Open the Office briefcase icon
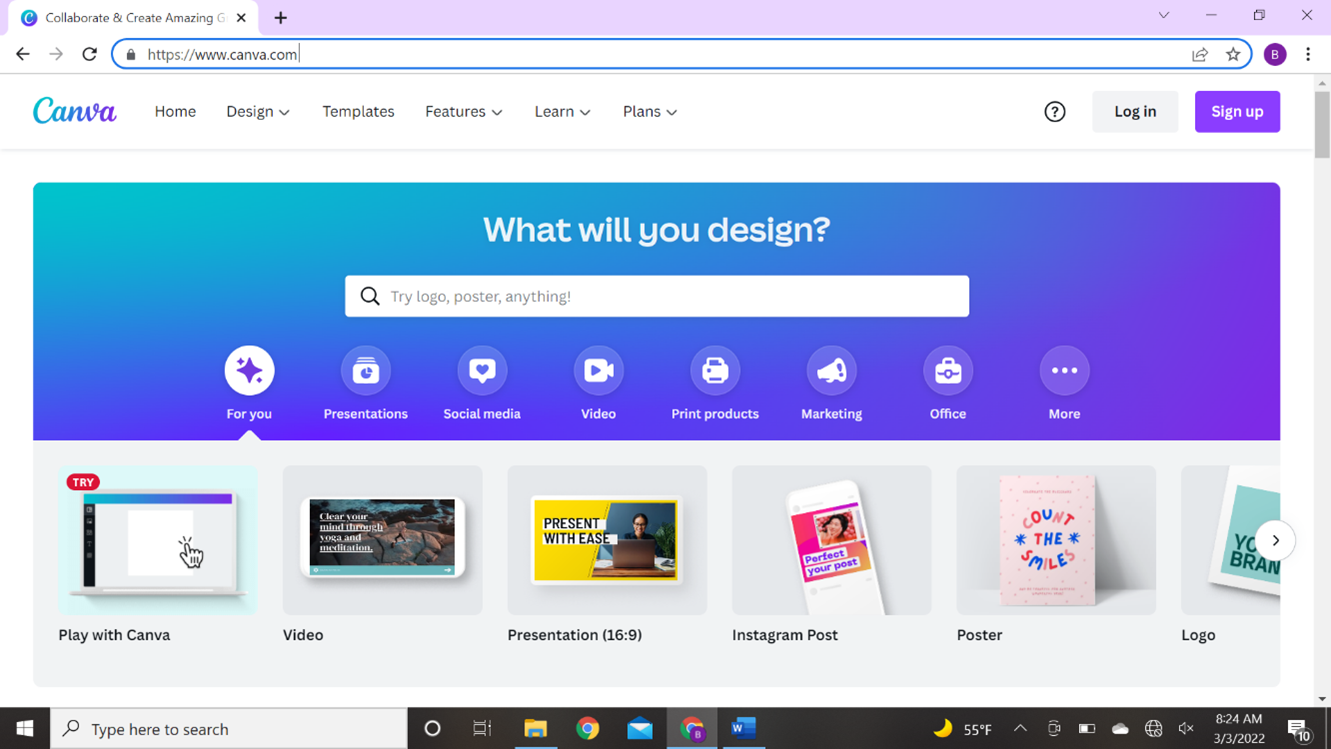 click(x=948, y=371)
